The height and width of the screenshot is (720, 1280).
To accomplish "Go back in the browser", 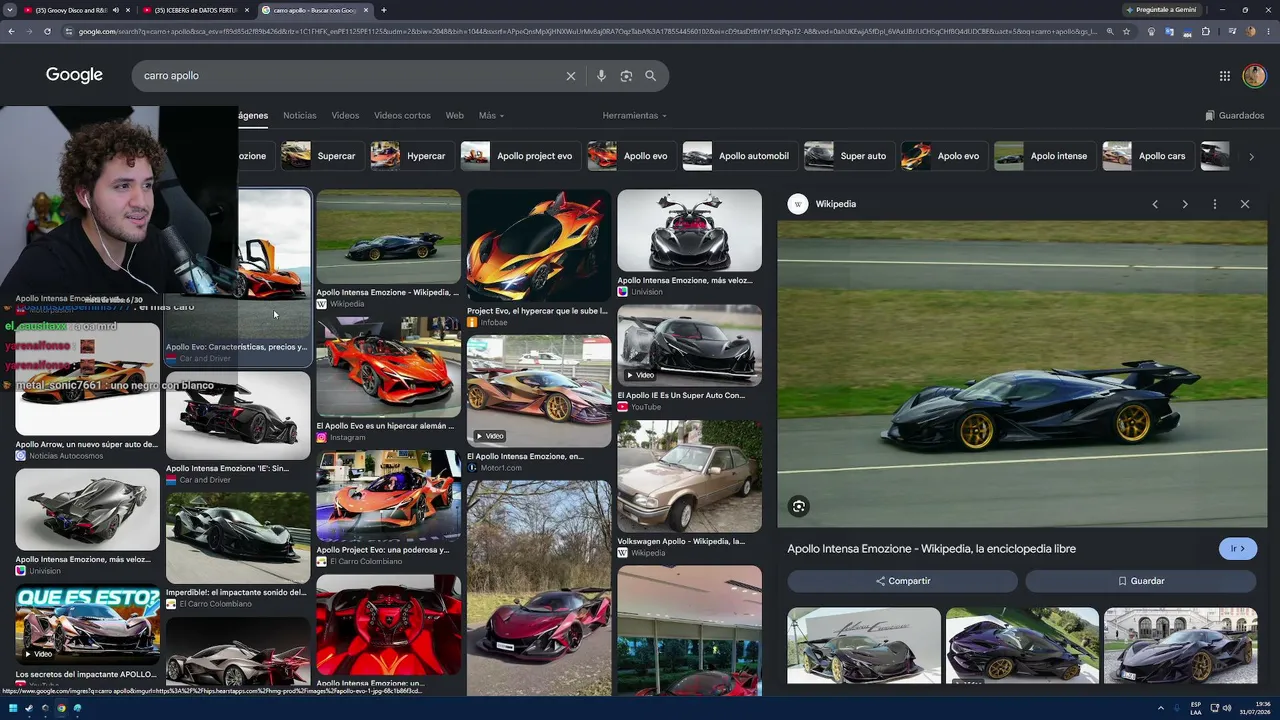I will point(11,31).
